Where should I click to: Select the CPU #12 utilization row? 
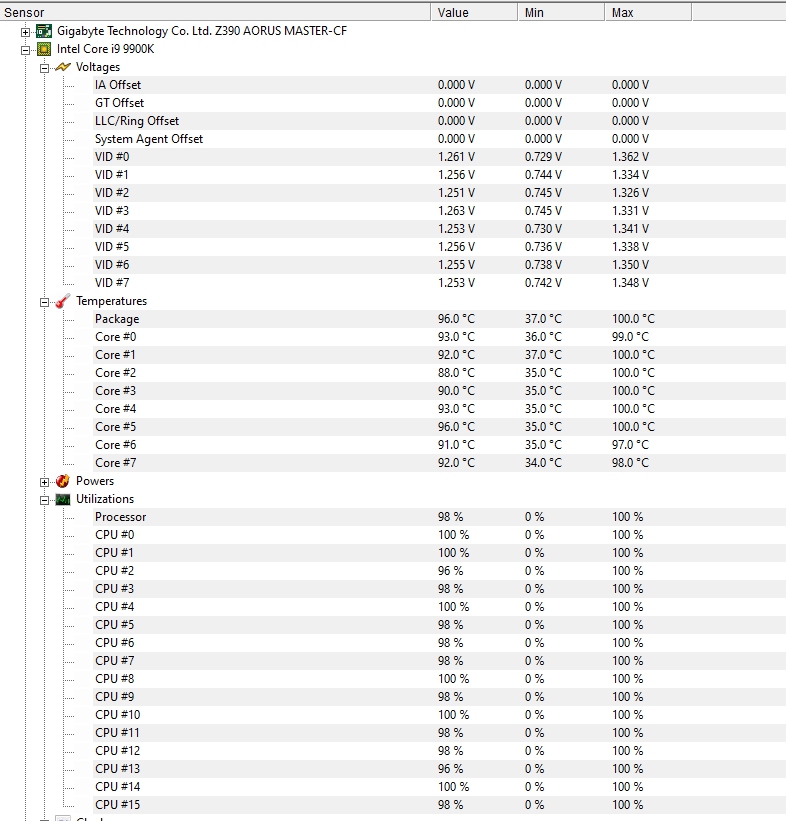[439, 750]
